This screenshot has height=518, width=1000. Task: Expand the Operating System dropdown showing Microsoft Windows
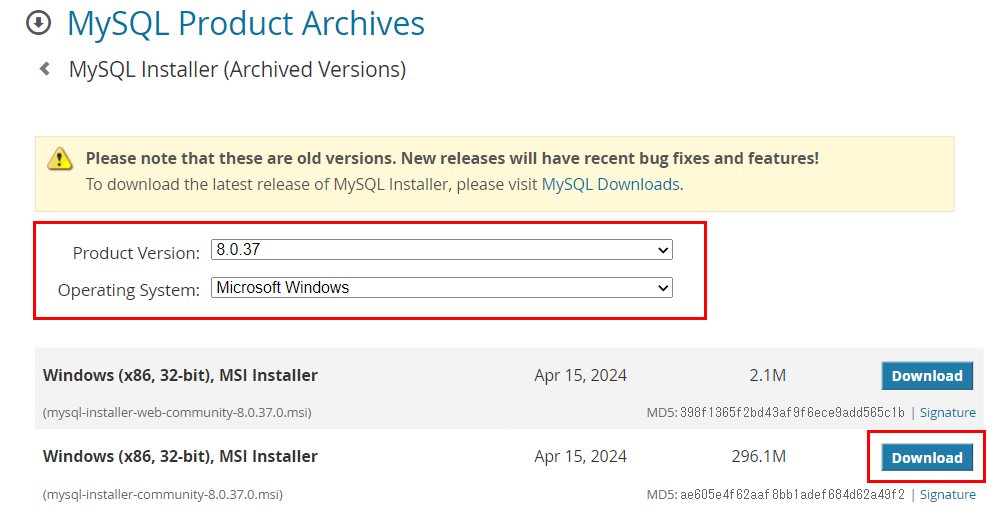(441, 288)
